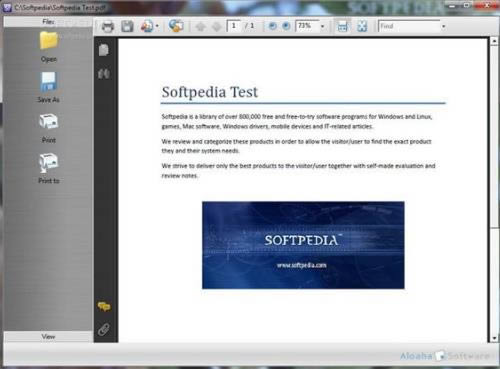Click the globe icon in the toolbar

176,26
